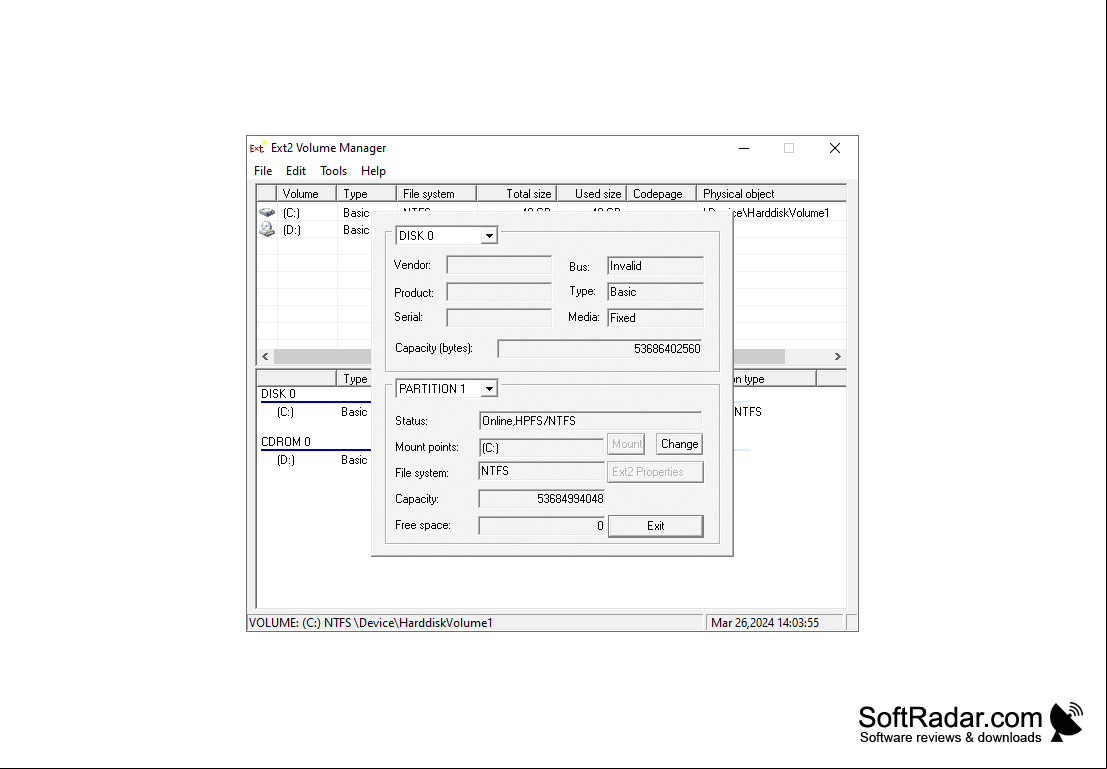1107x769 pixels.
Task: Click the Bus field showing Invalid
Action: 655,266
